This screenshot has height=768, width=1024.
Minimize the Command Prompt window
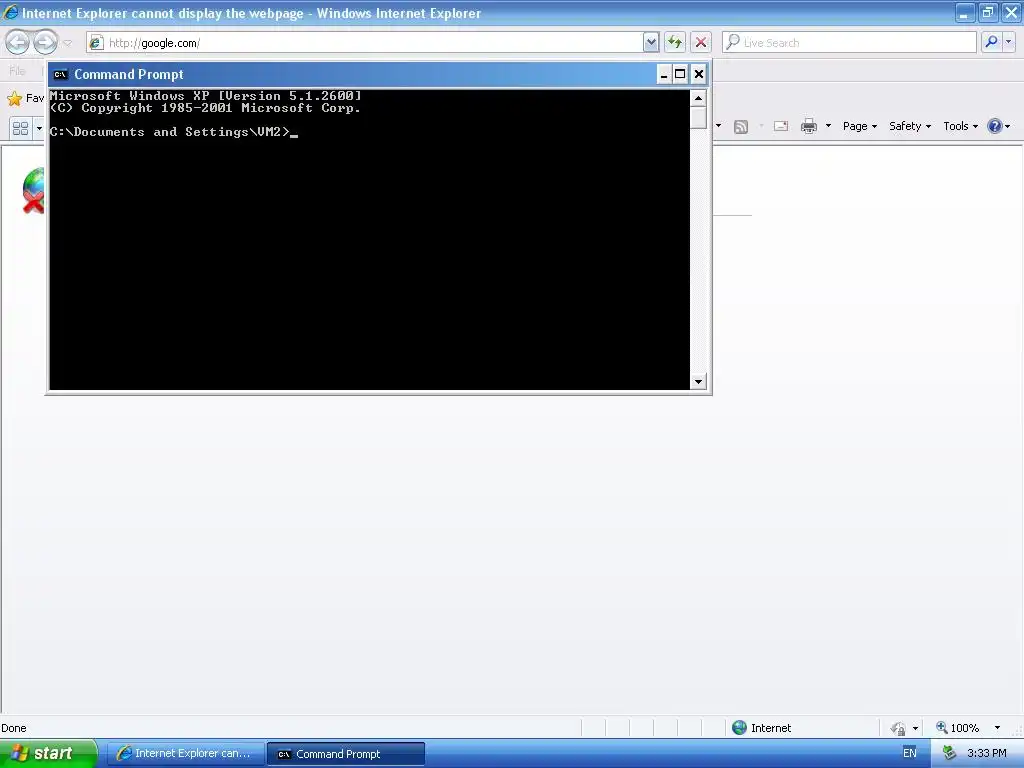[x=664, y=74]
